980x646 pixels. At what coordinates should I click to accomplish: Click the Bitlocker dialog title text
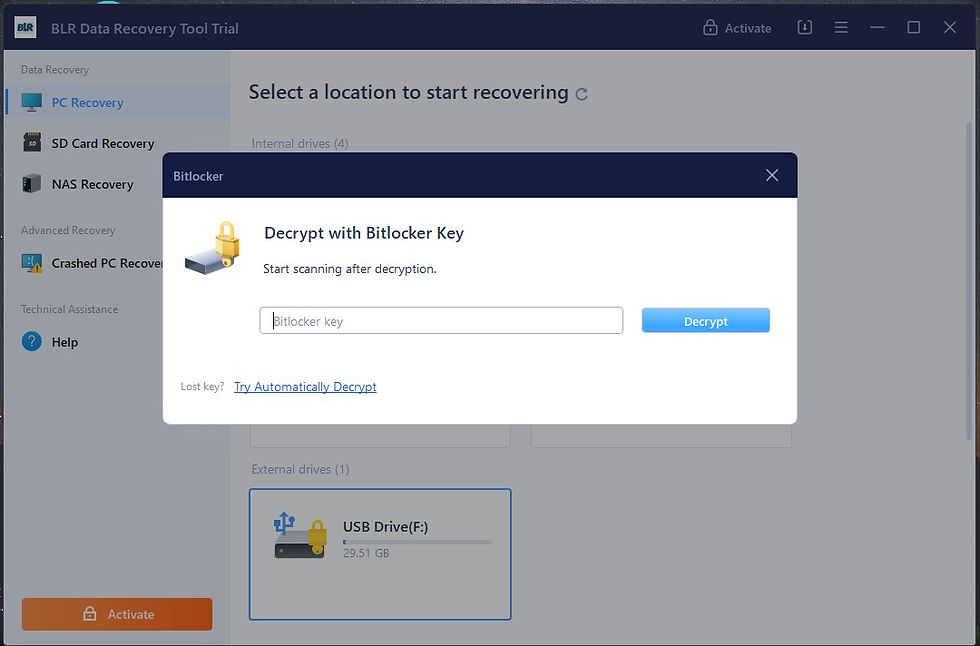198,176
